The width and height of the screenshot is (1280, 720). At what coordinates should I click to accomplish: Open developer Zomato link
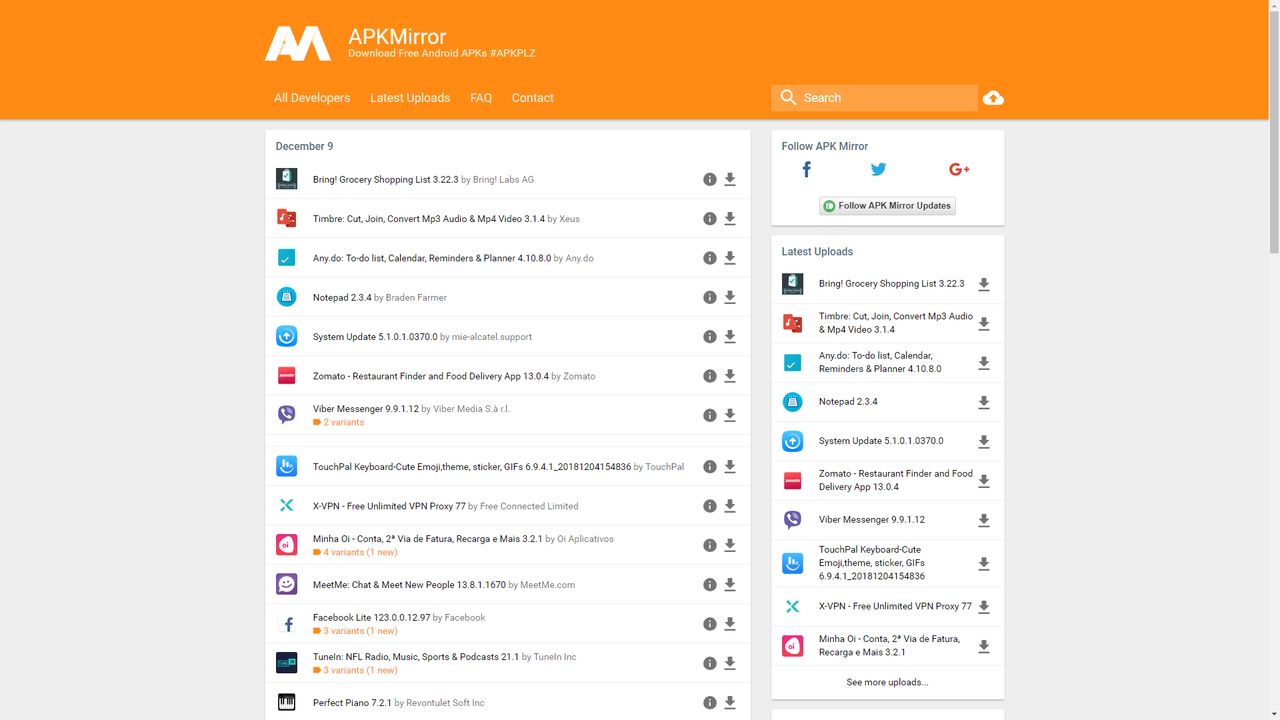point(579,376)
